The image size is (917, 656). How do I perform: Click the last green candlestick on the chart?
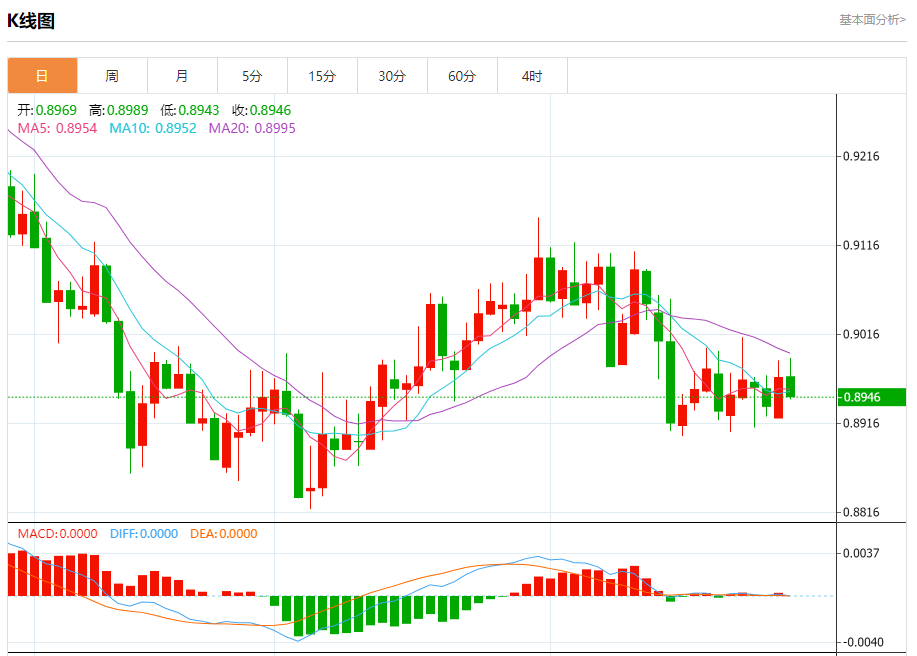click(x=791, y=387)
